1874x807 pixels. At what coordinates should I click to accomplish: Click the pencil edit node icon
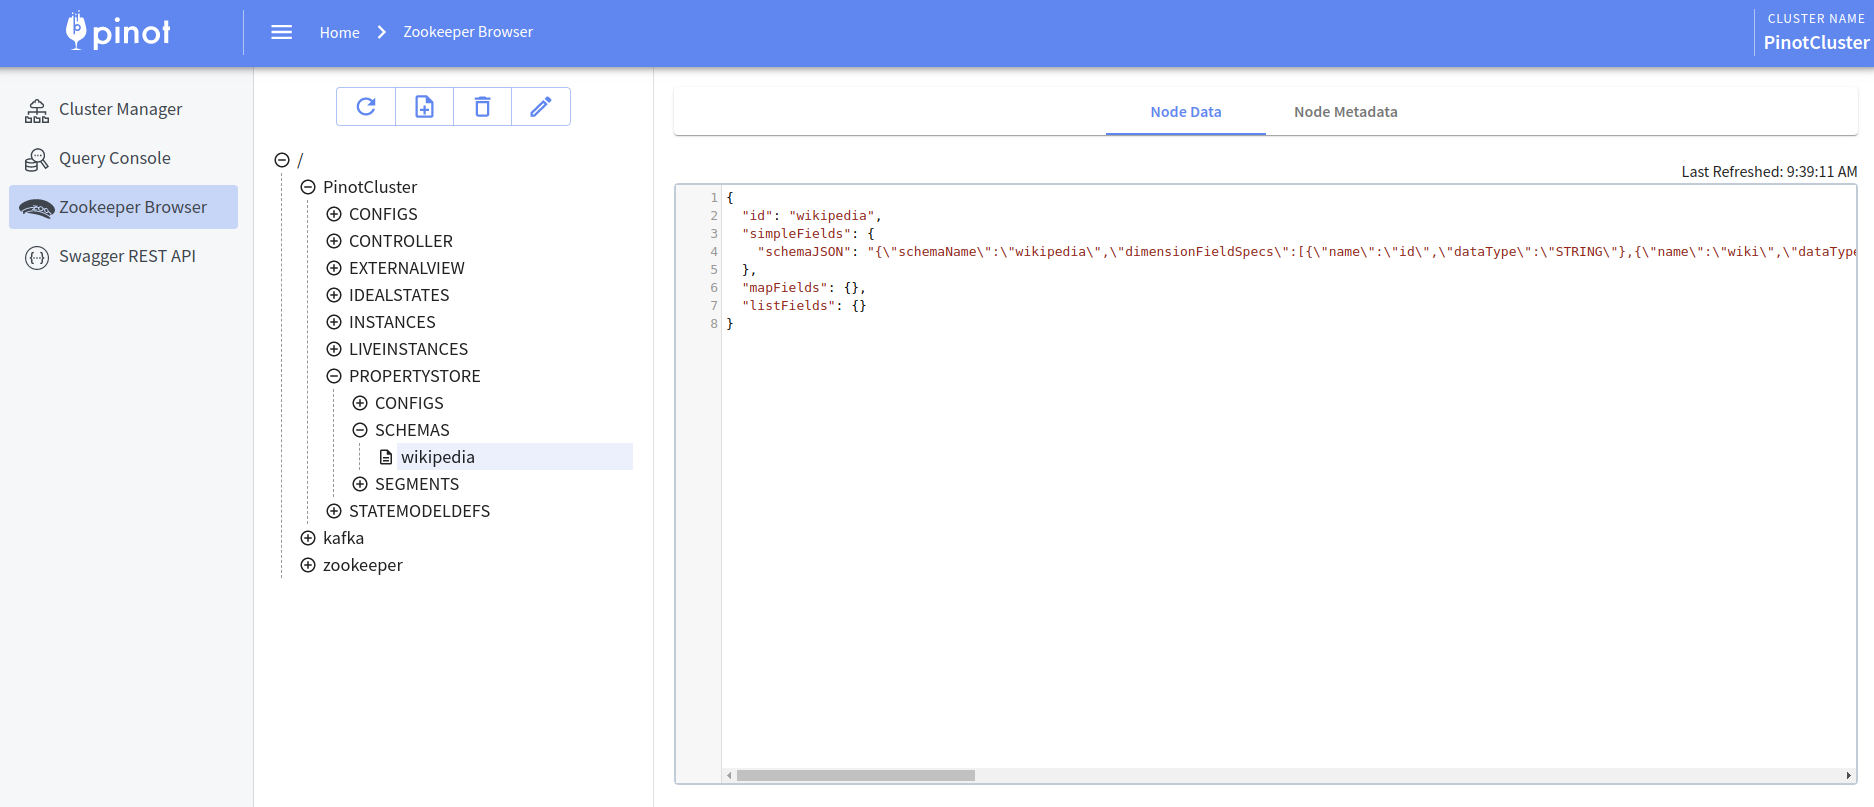pyautogui.click(x=540, y=107)
